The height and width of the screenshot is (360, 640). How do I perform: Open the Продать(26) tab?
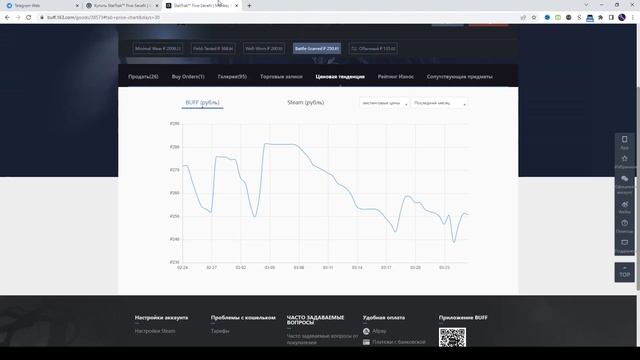[x=143, y=77]
